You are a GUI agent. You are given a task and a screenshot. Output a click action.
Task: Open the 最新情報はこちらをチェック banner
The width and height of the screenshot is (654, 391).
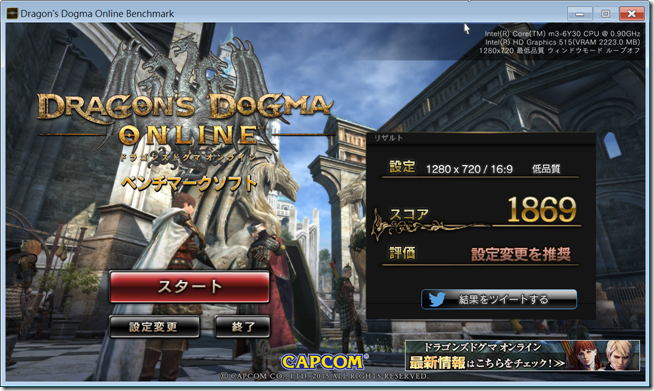[x=522, y=356]
